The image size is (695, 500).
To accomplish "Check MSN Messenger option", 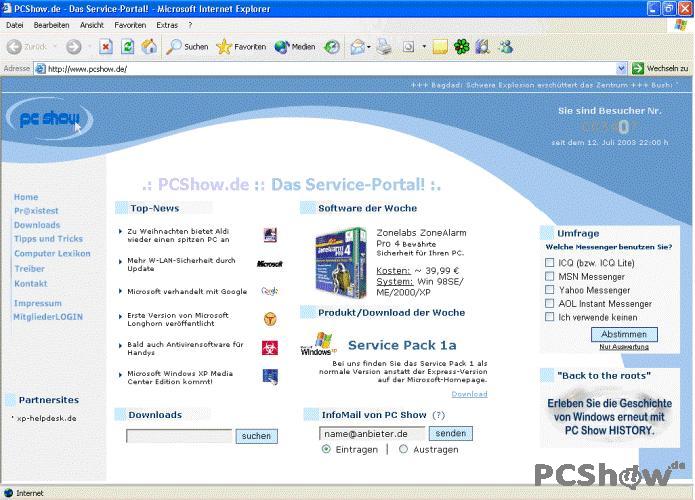I will click(x=550, y=276).
